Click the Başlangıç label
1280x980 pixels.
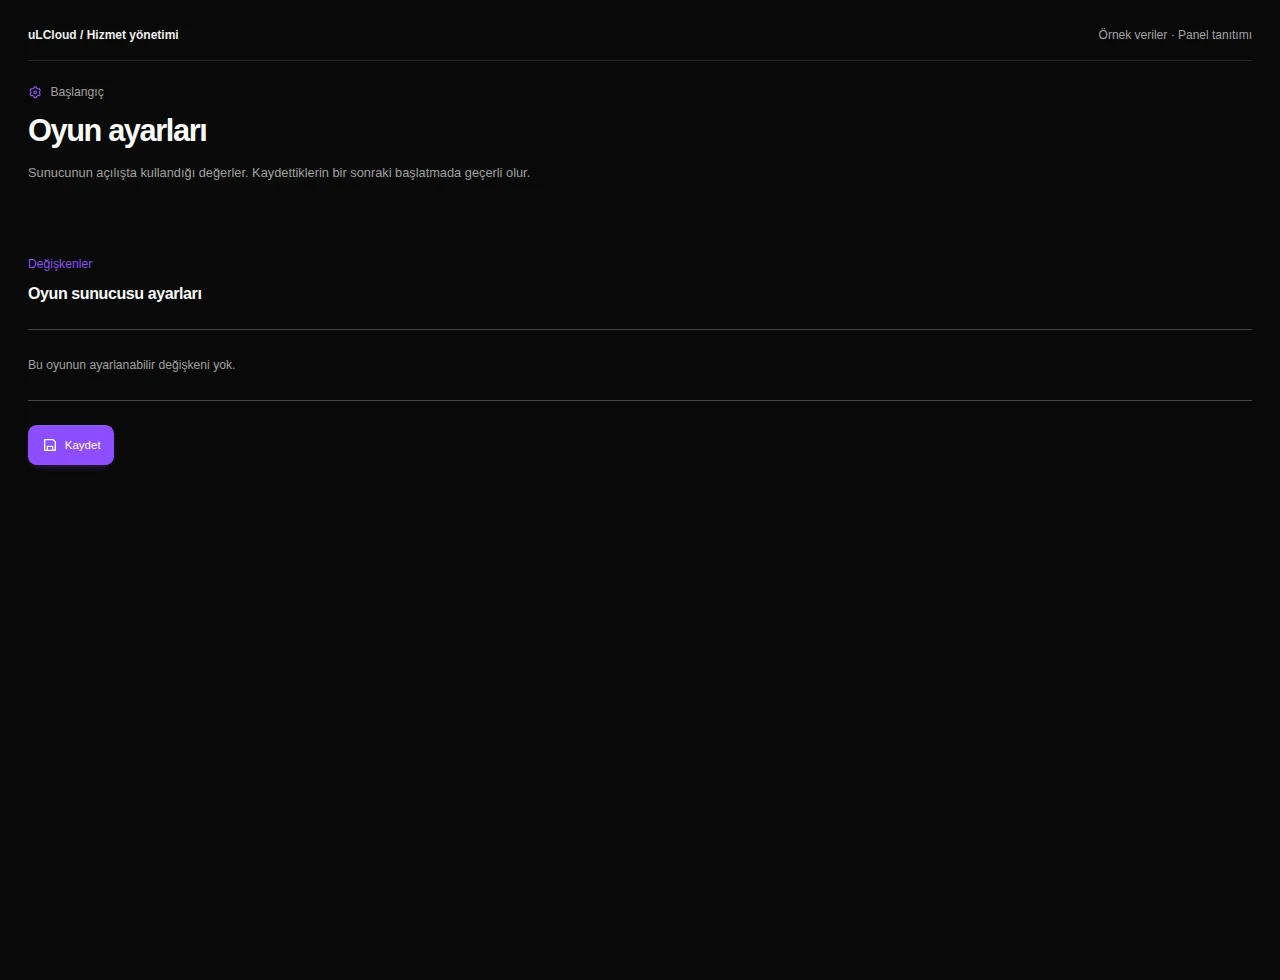point(77,92)
